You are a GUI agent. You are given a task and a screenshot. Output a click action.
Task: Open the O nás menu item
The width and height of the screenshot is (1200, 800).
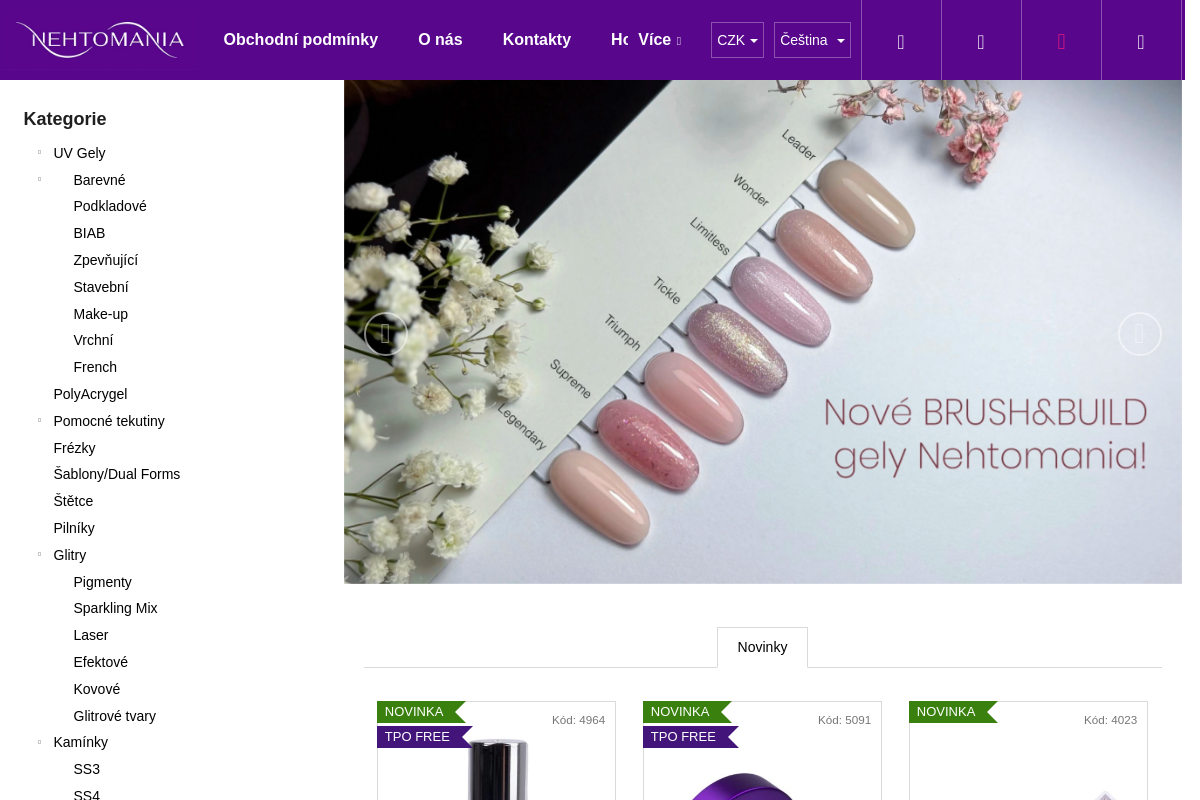[440, 40]
